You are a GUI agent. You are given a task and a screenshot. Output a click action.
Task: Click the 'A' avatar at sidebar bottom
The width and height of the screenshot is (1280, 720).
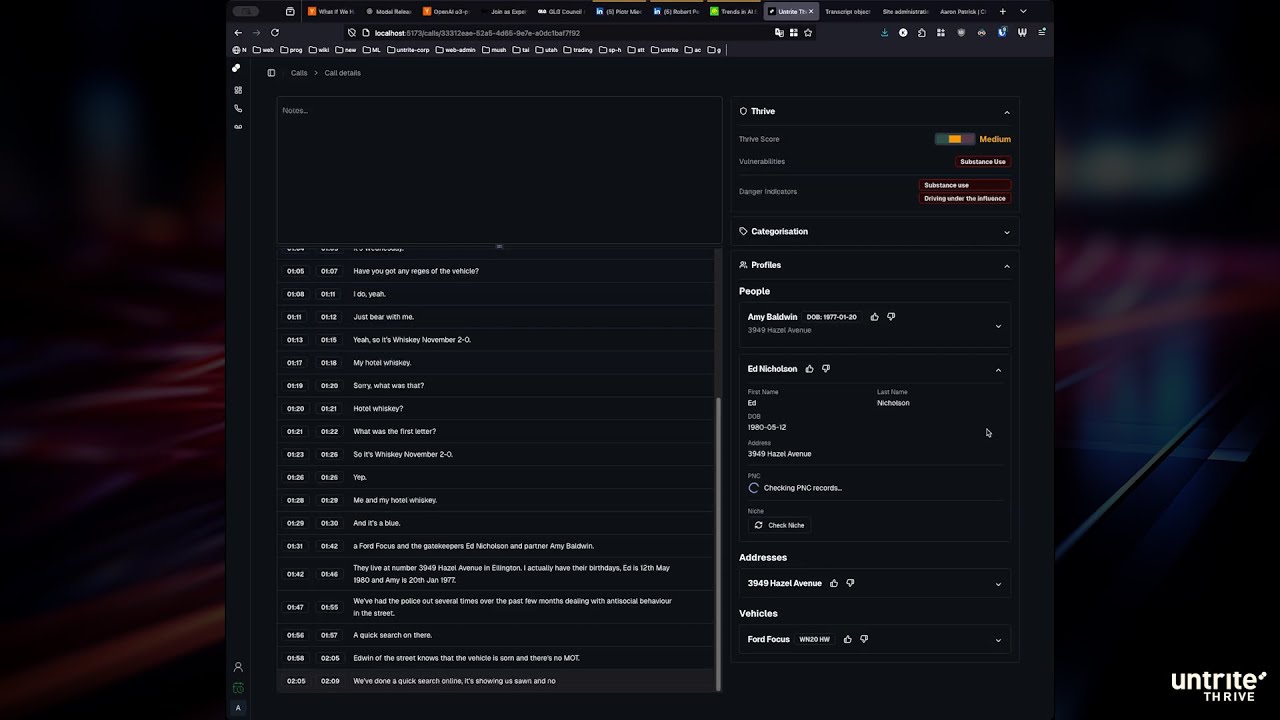click(238, 708)
